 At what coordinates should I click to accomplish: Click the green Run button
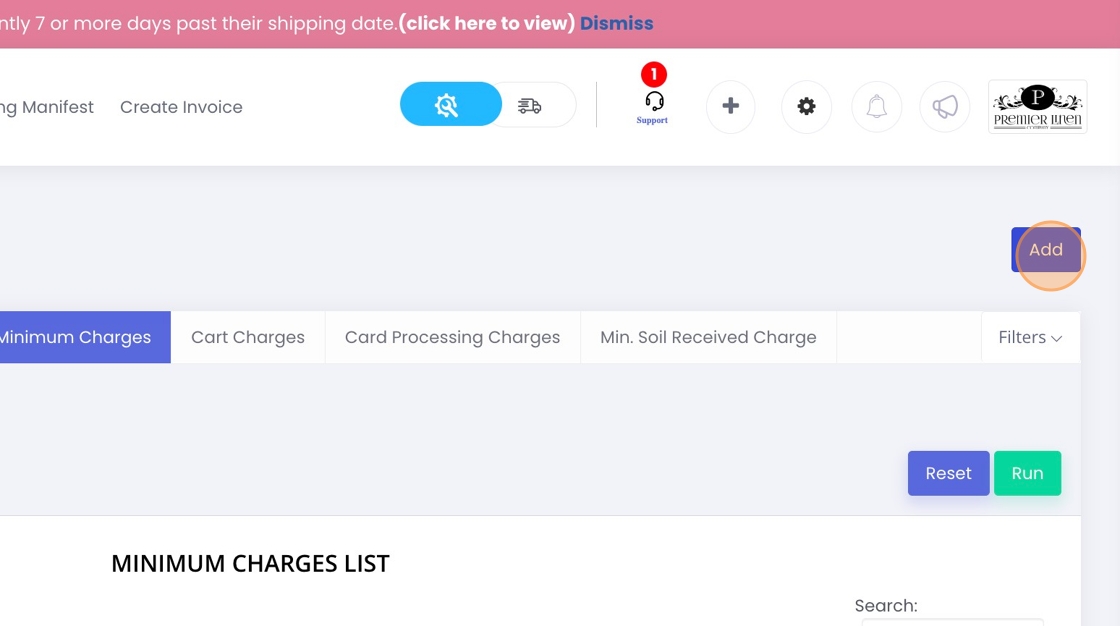1027,473
